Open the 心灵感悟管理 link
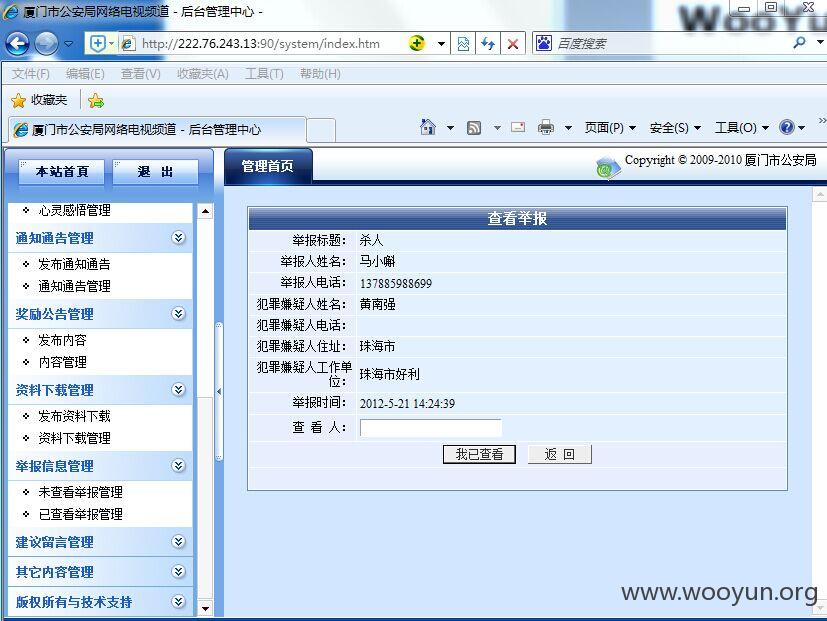Image resolution: width=827 pixels, height=621 pixels. click(x=74, y=211)
